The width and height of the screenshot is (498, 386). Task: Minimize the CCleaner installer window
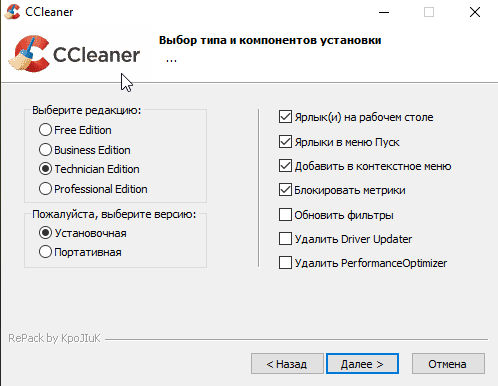click(384, 12)
